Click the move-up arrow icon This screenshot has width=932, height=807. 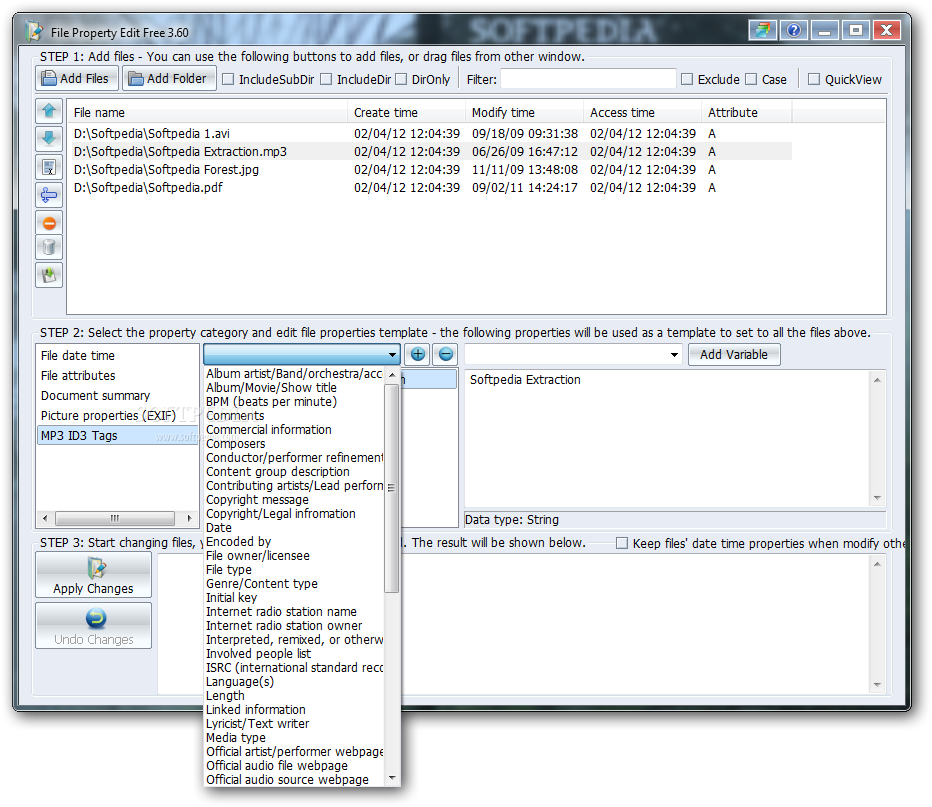pos(49,111)
